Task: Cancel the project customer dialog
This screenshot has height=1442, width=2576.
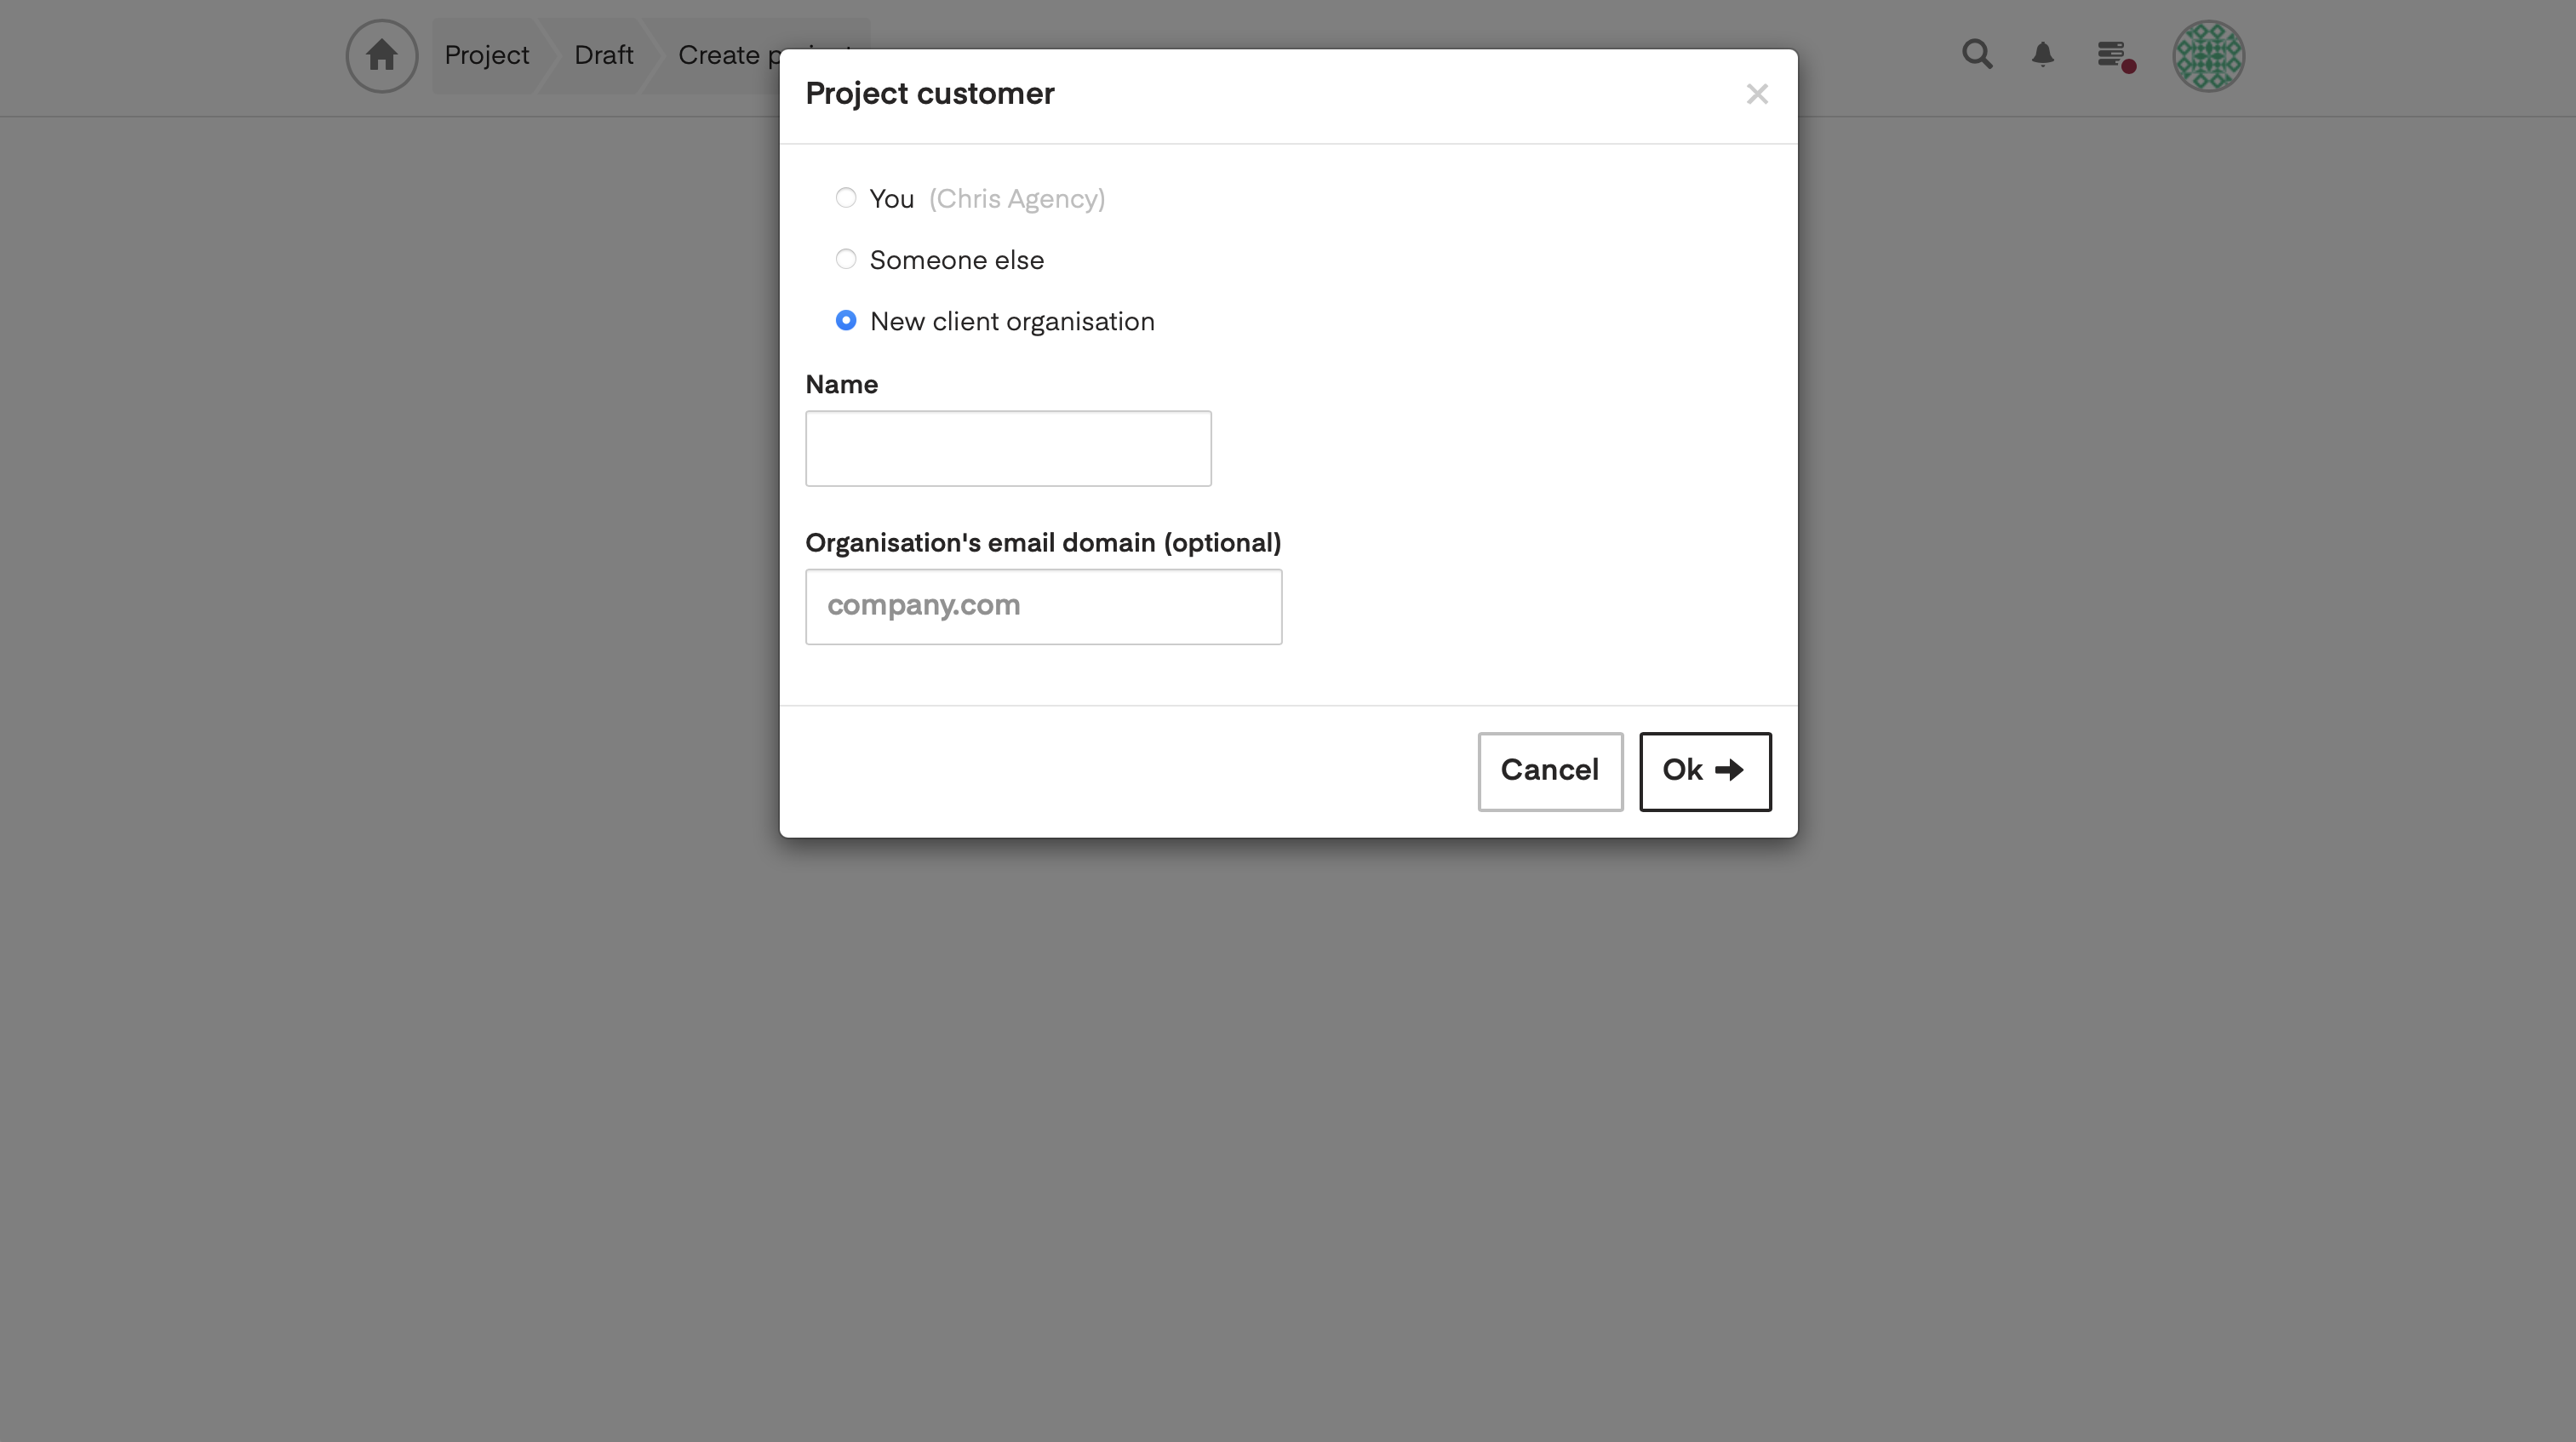Action: [1550, 771]
